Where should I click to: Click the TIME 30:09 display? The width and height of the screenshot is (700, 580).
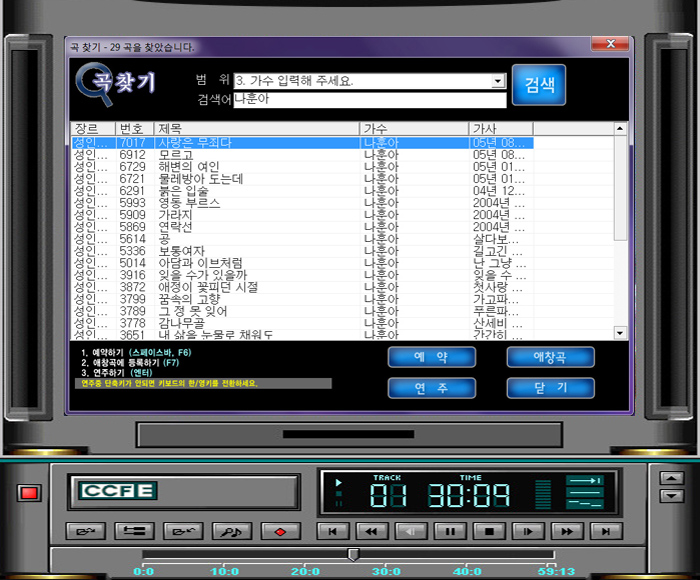469,496
